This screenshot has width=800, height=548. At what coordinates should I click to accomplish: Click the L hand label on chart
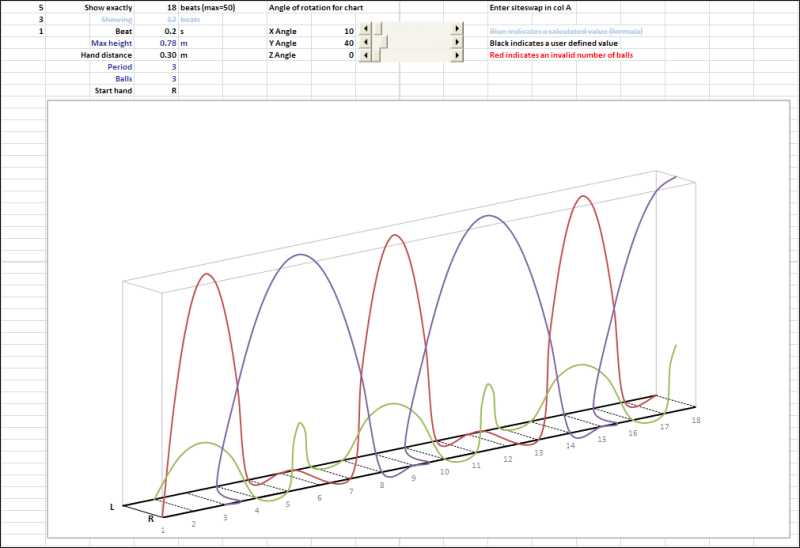(112, 507)
